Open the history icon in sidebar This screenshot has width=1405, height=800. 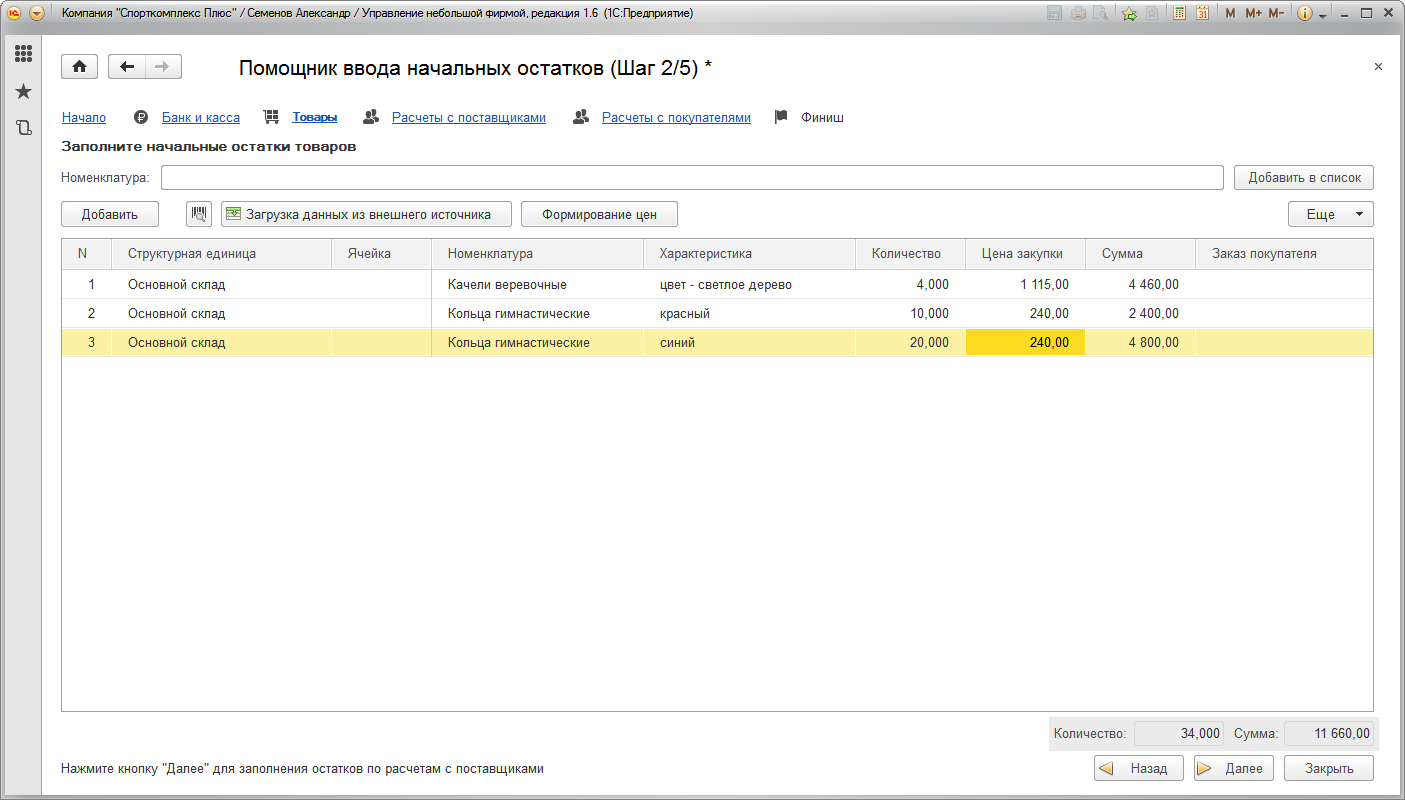coord(23,128)
